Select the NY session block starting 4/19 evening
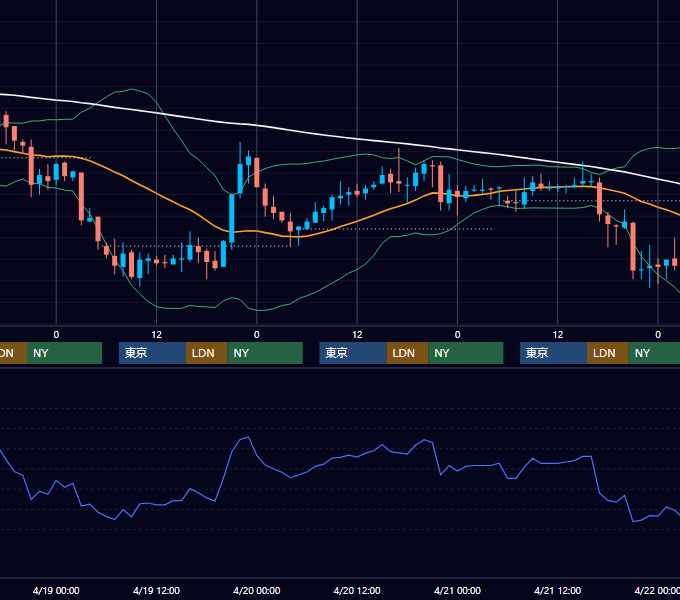This screenshot has height=600, width=680. (265, 353)
